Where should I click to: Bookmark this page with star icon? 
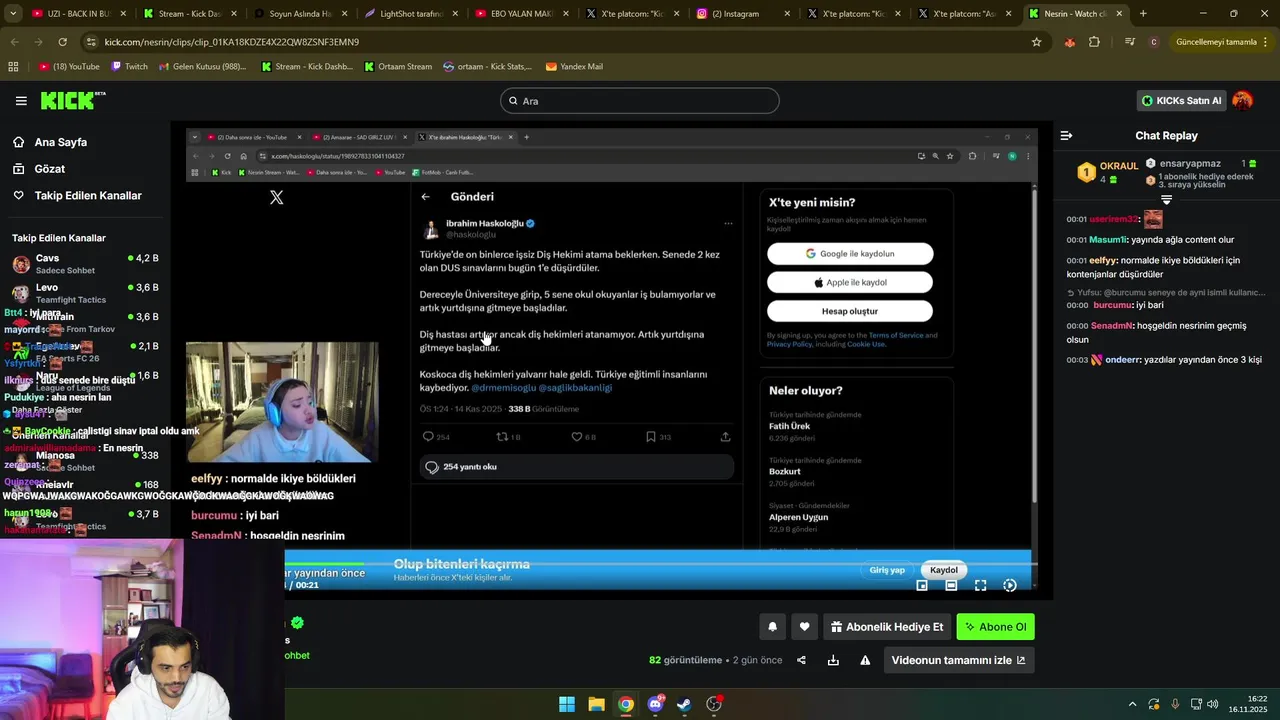[1036, 42]
